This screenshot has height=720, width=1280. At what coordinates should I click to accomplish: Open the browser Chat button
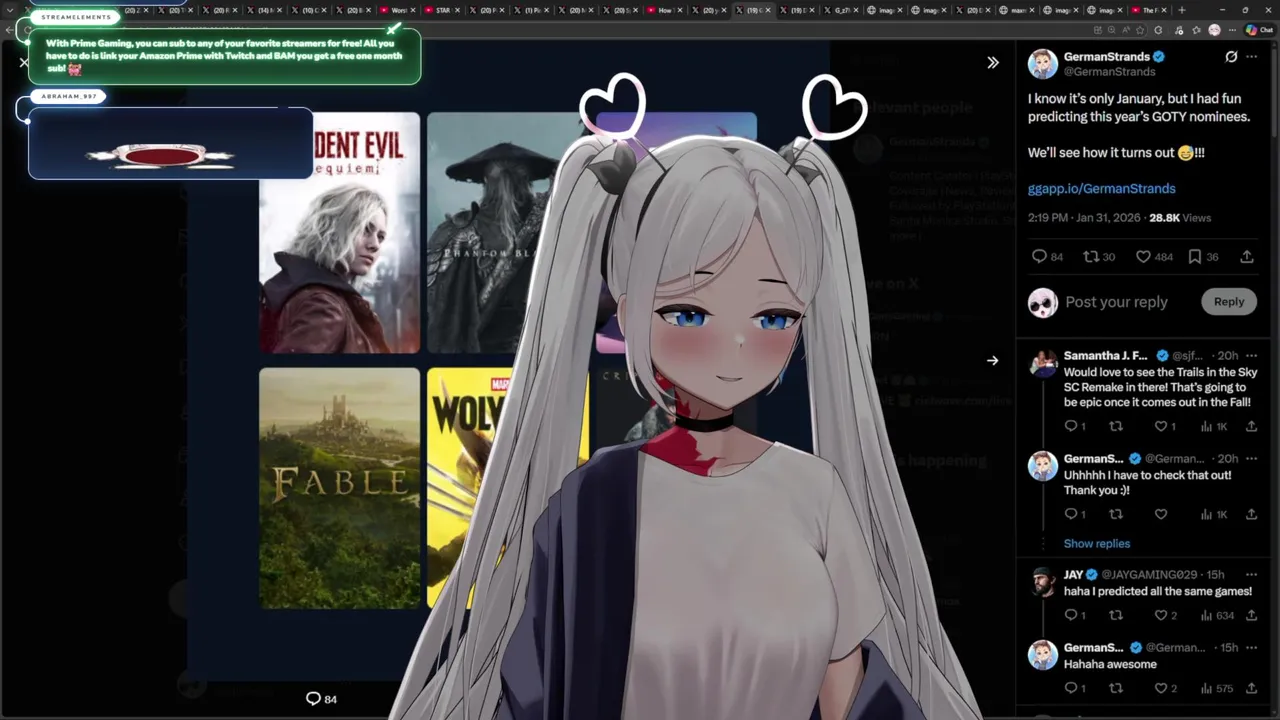click(1259, 30)
